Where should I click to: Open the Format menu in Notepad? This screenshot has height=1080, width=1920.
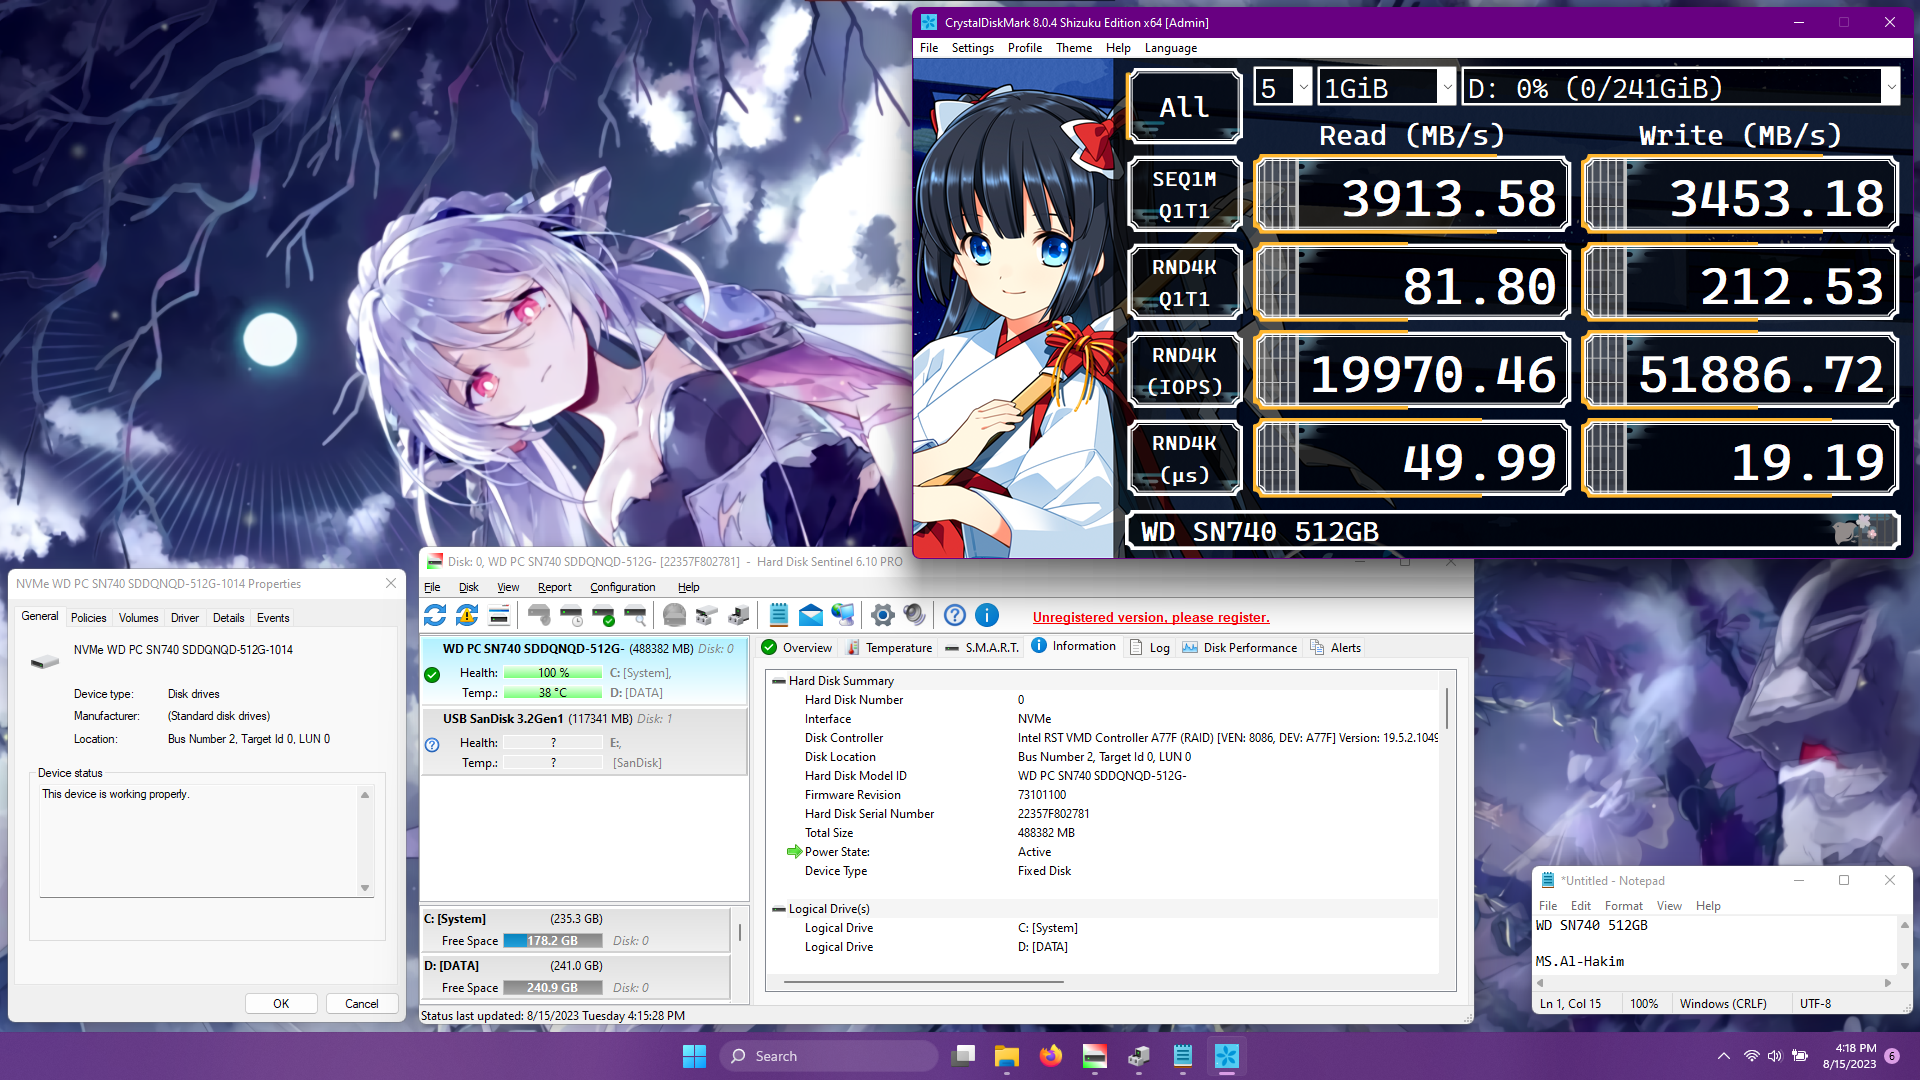(x=1623, y=906)
